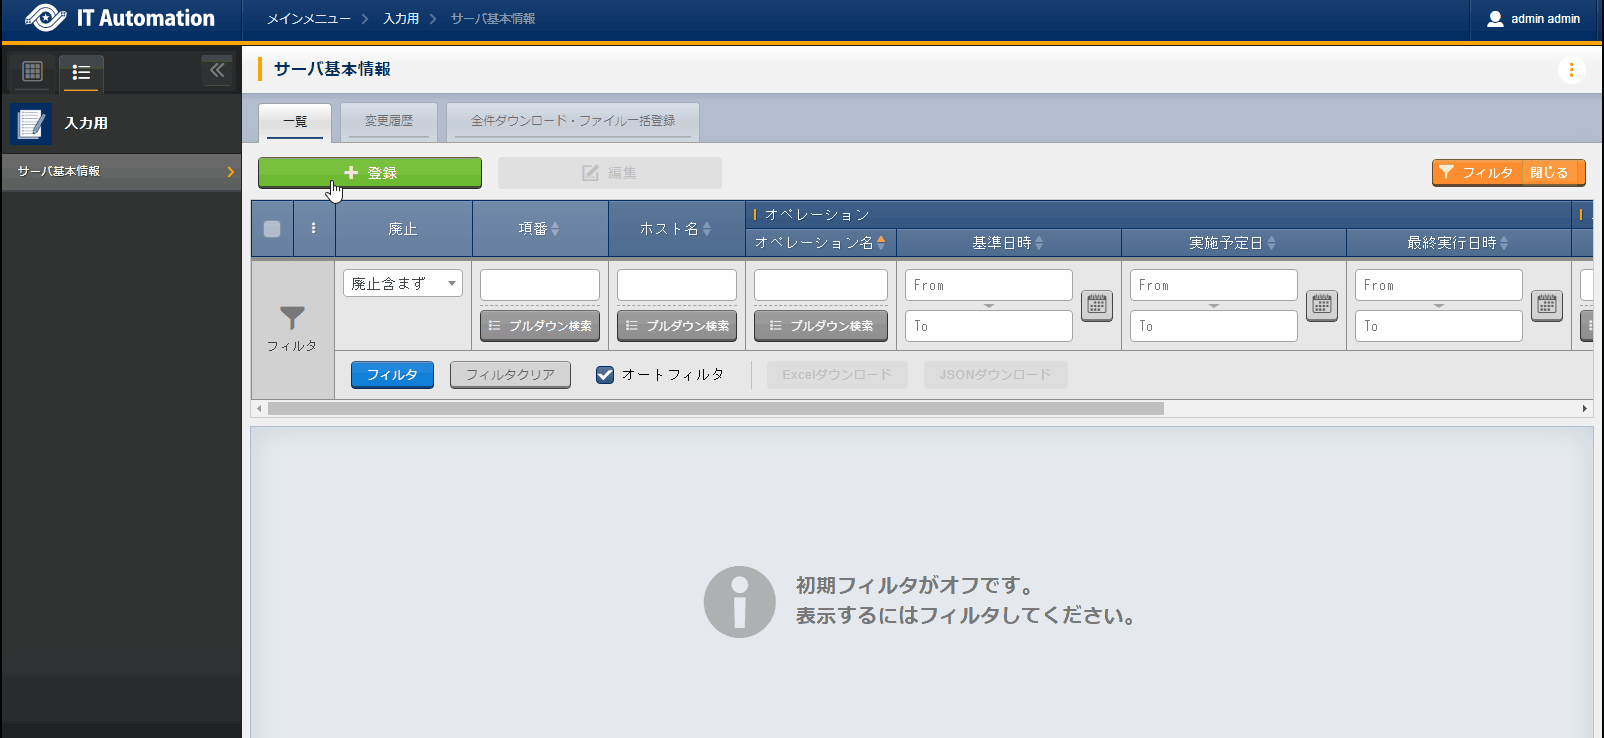Switch sidebar to grid view icon
The image size is (1604, 738).
32,71
